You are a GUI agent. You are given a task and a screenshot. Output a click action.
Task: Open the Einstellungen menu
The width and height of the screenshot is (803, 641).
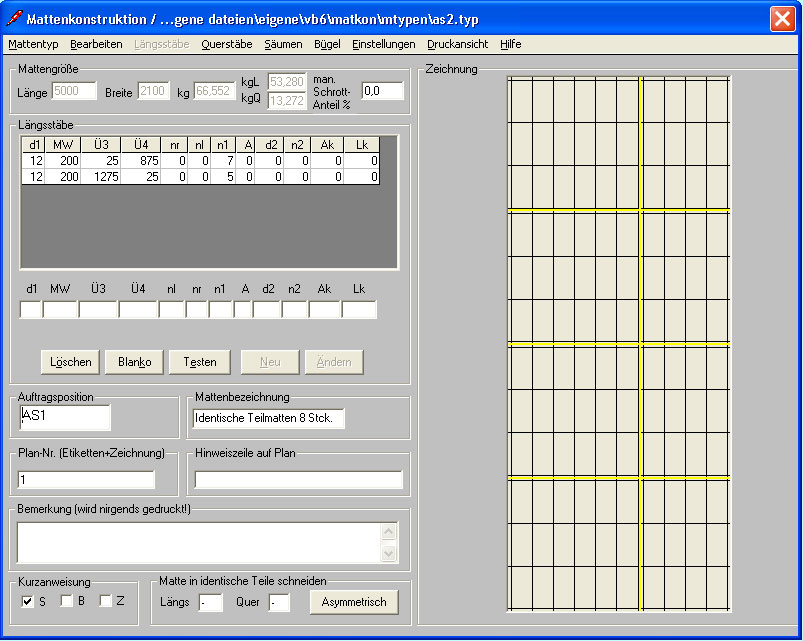384,44
